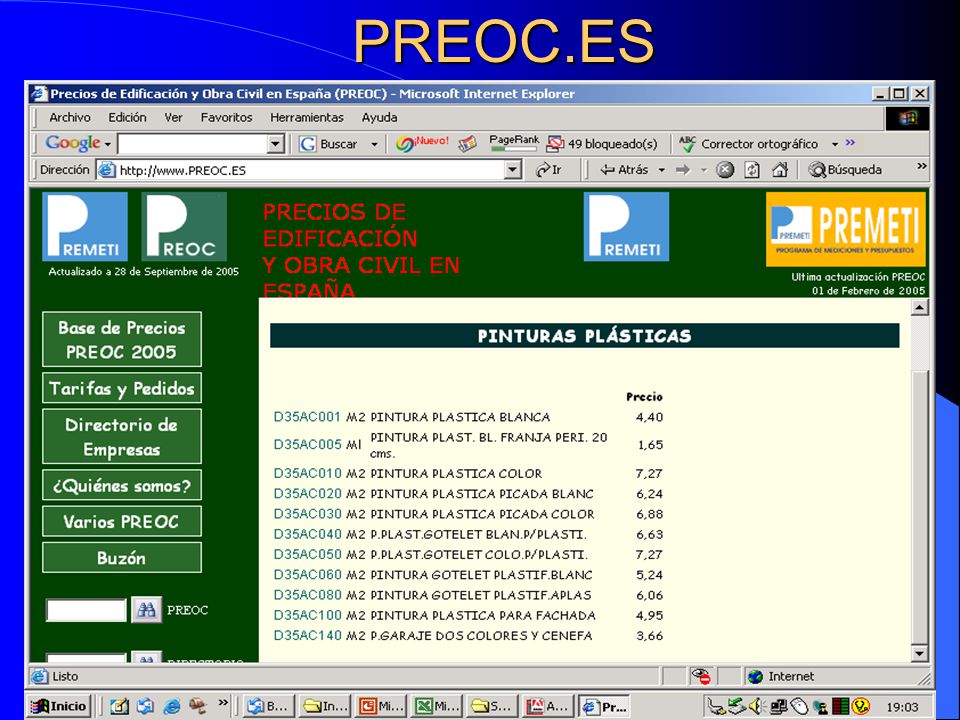Image resolution: width=960 pixels, height=720 pixels.
Task: Click the orange PREMETI program banner
Action: (x=846, y=230)
